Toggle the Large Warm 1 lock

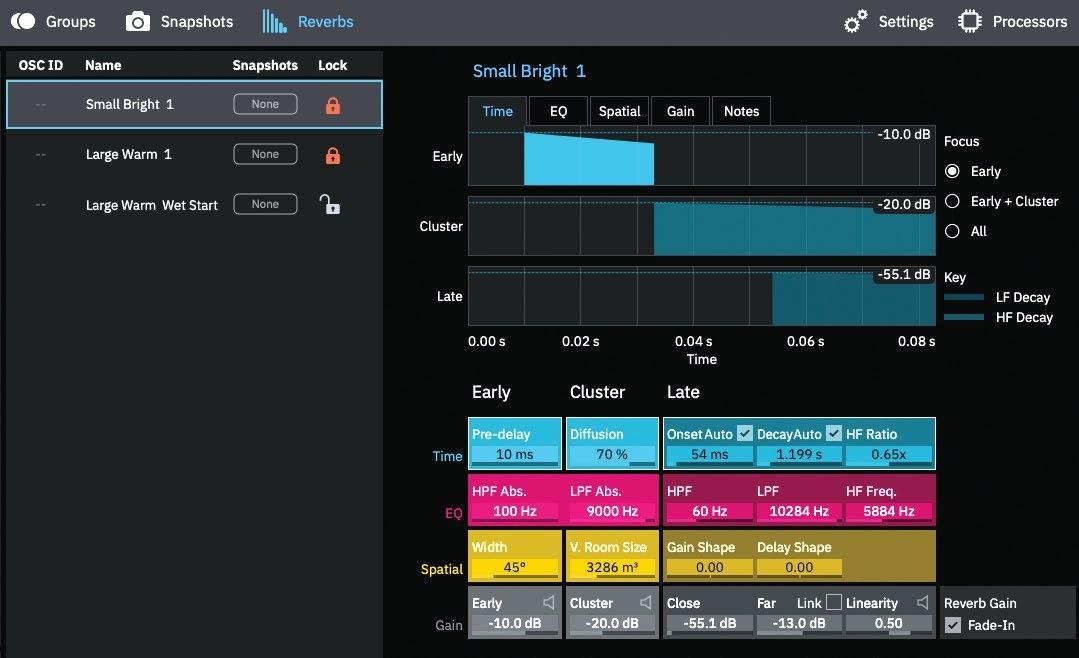coord(332,155)
